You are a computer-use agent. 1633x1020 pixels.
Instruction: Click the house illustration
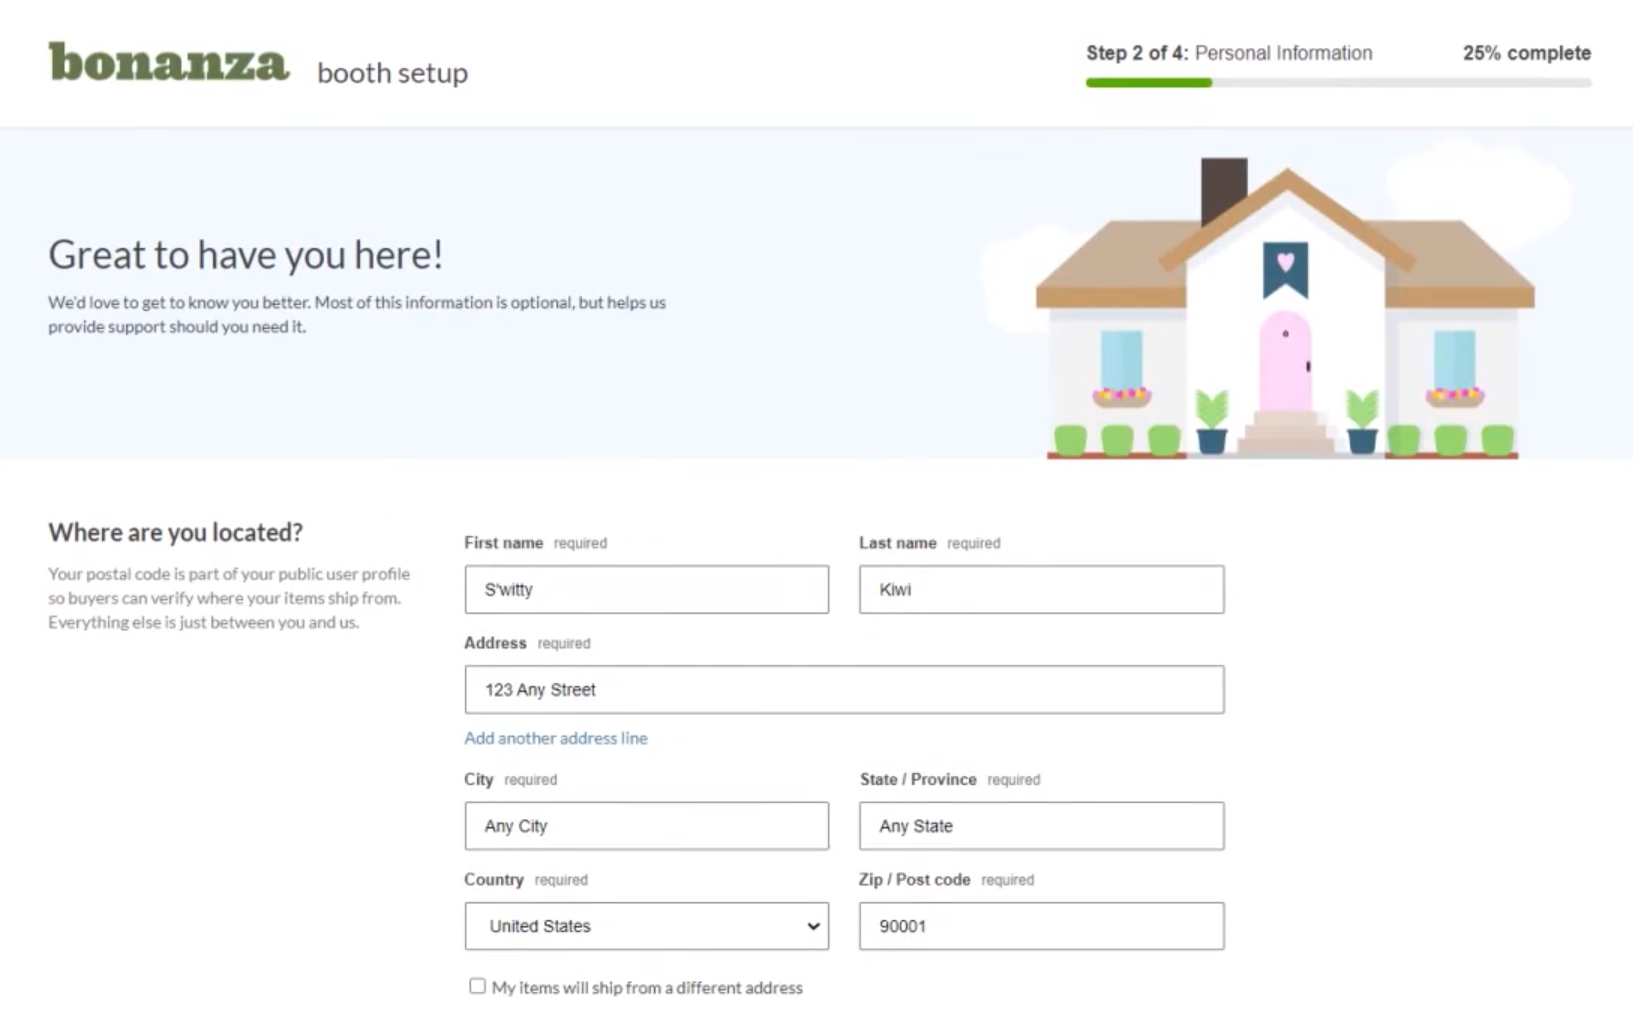click(x=1284, y=308)
